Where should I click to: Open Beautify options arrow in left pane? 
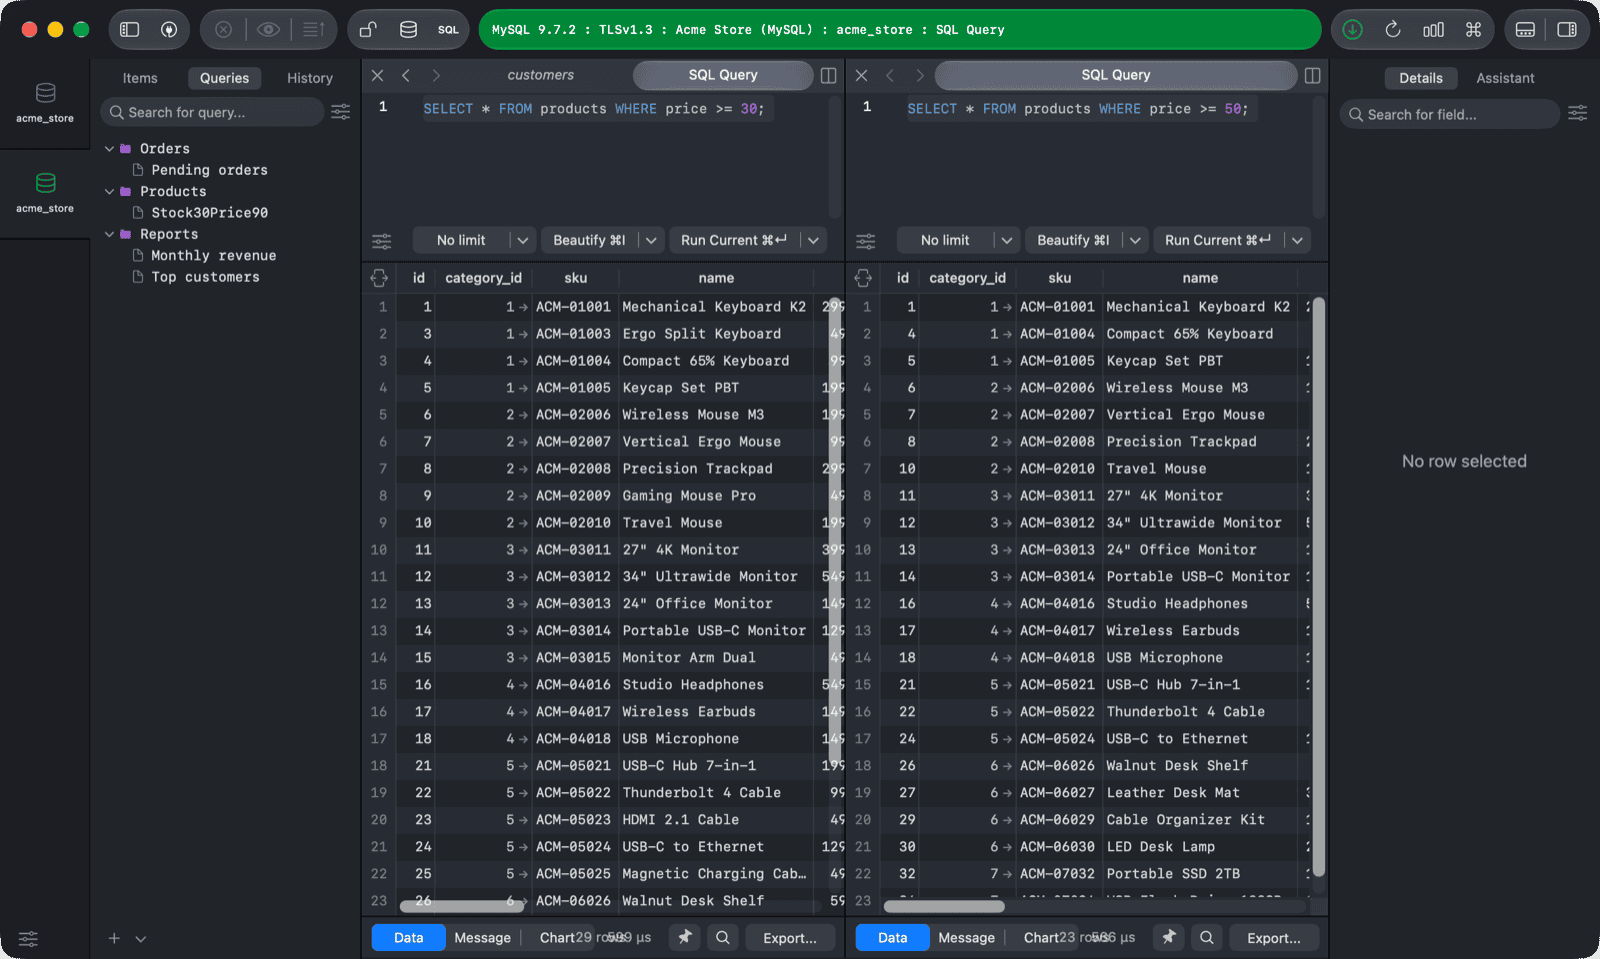651,241
